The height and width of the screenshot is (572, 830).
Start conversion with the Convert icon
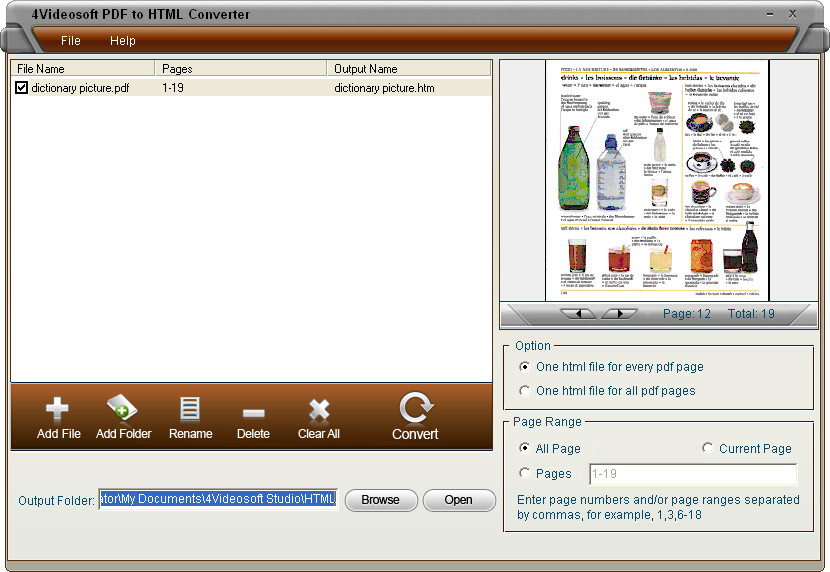(414, 408)
